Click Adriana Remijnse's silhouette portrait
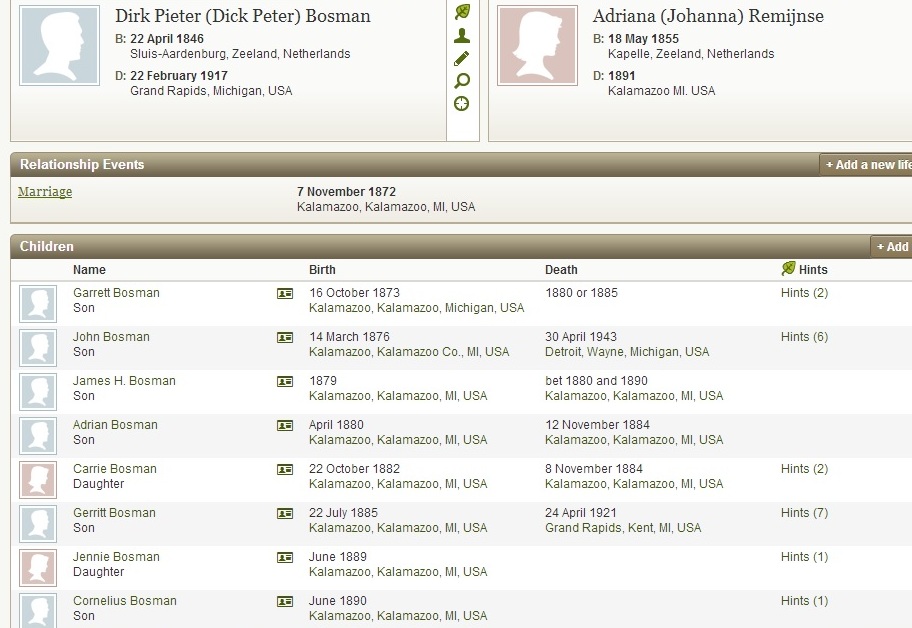Image resolution: width=912 pixels, height=628 pixels. point(537,46)
